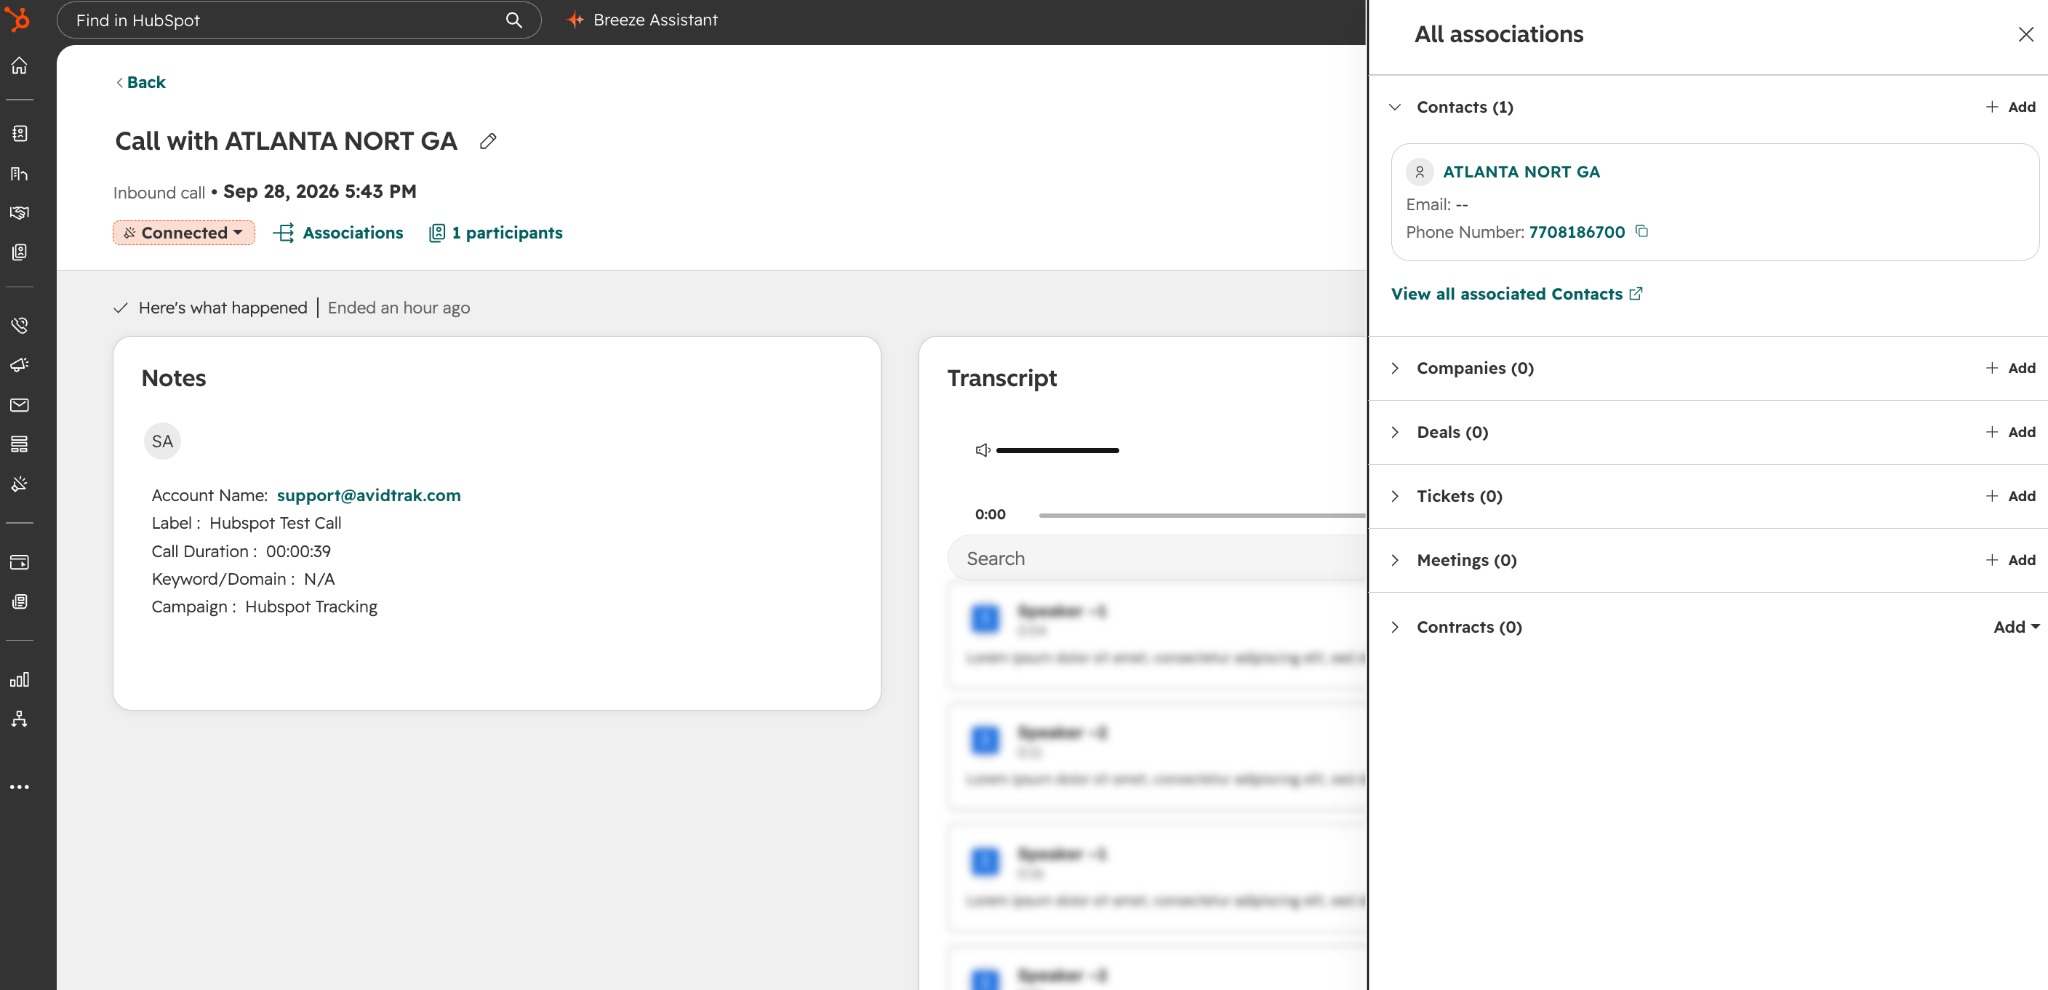Click the envelope icon in the sidebar
The width and height of the screenshot is (2048, 990).
[x=19, y=405]
